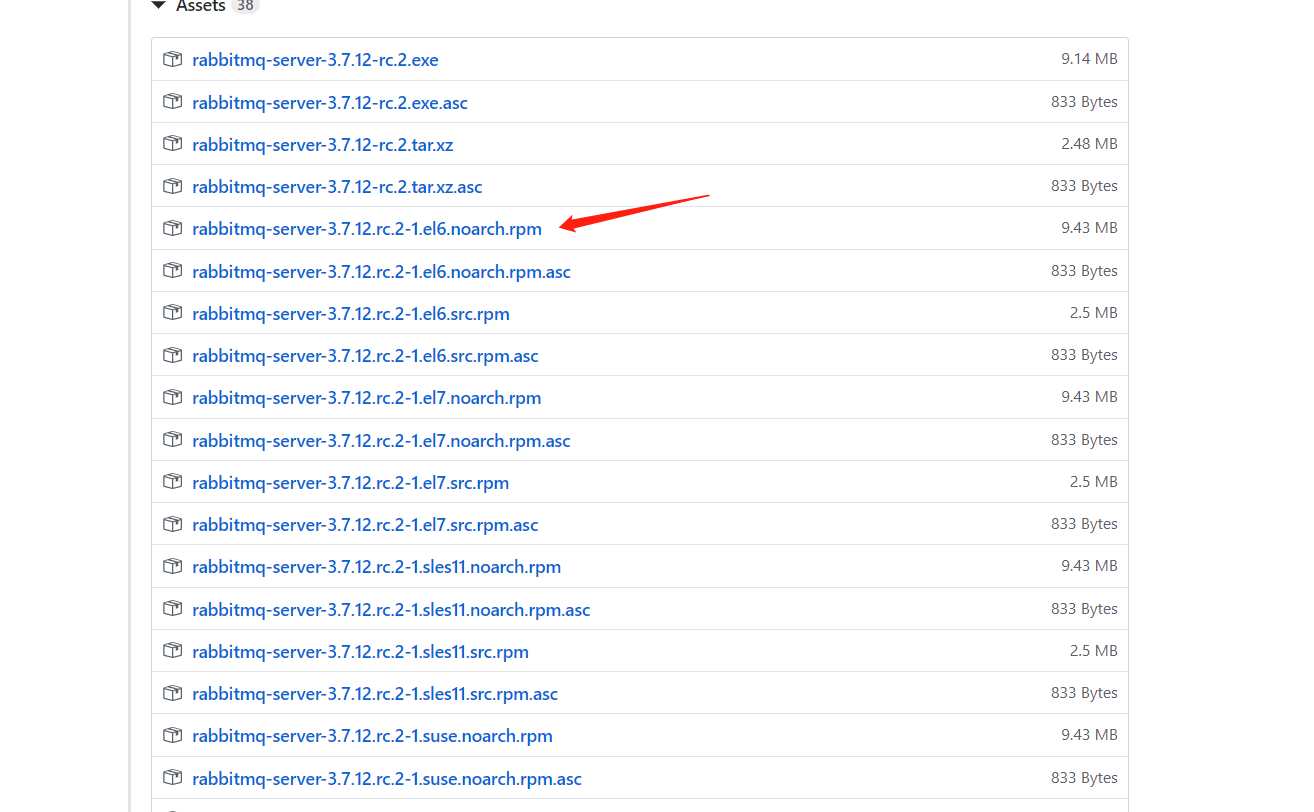Open the el6.noarch.rpm.asc signature link
Screen dimensions: 1314x812
click(x=381, y=272)
